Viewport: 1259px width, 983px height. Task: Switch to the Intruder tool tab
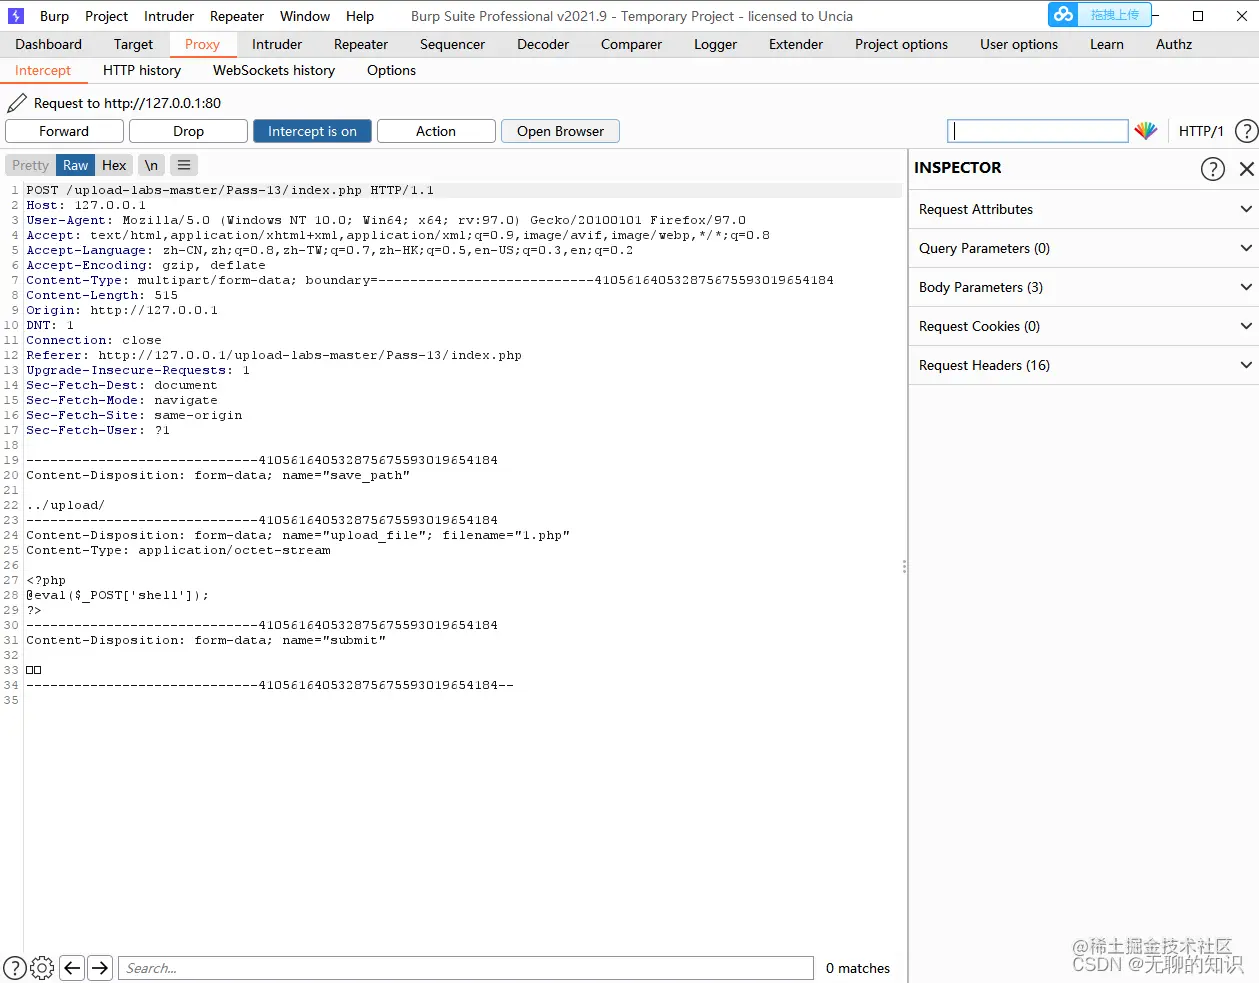277,44
